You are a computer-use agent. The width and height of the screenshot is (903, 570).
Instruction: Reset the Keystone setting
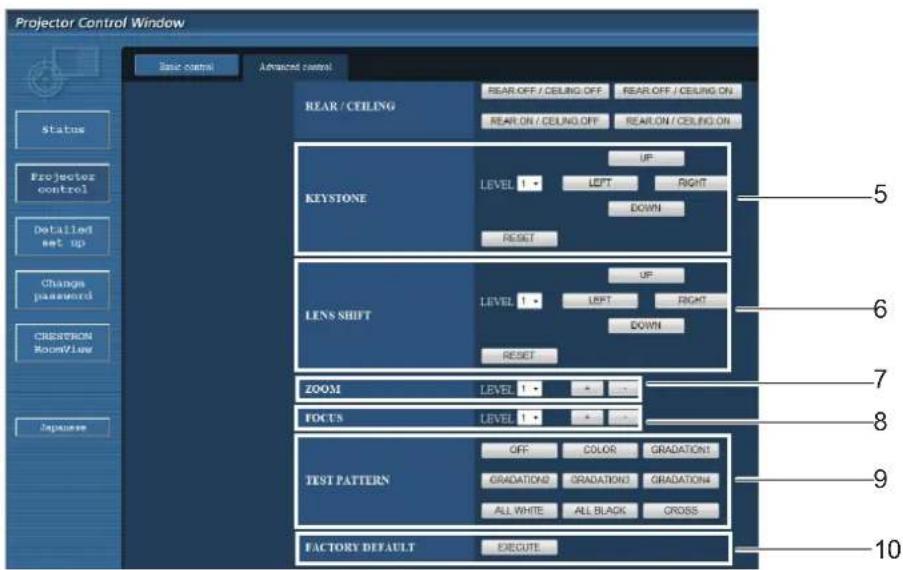tap(519, 238)
